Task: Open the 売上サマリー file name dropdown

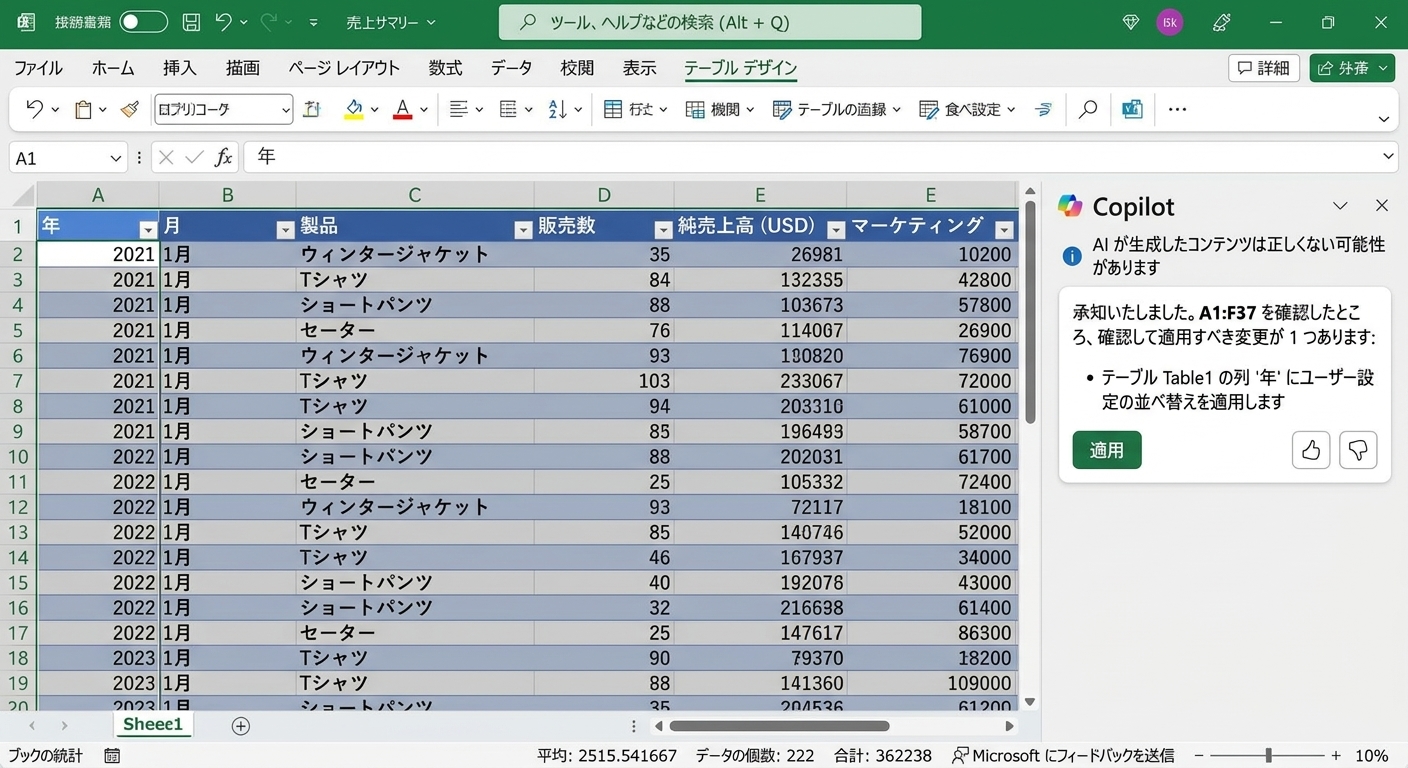Action: point(391,22)
